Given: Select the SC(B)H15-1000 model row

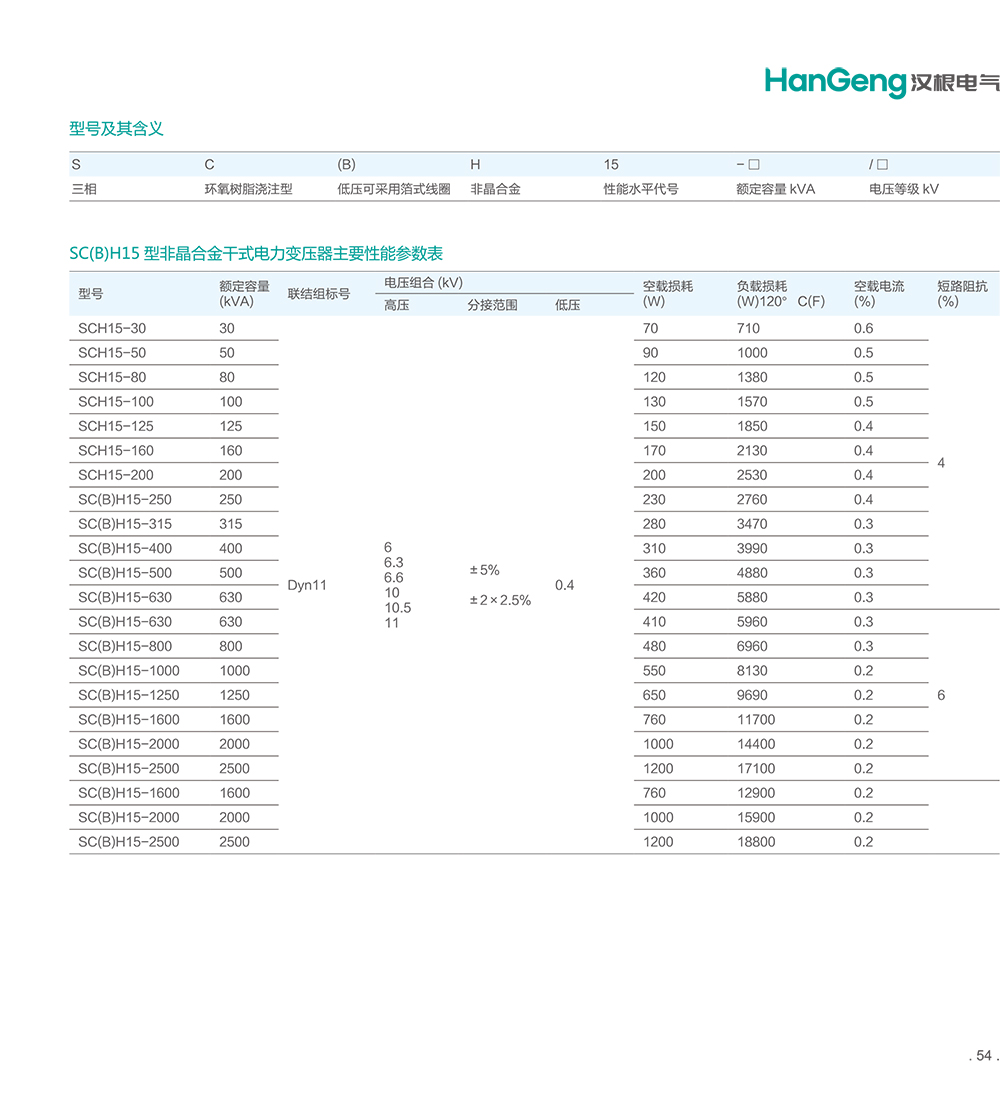Looking at the screenshot, I should 128,671.
